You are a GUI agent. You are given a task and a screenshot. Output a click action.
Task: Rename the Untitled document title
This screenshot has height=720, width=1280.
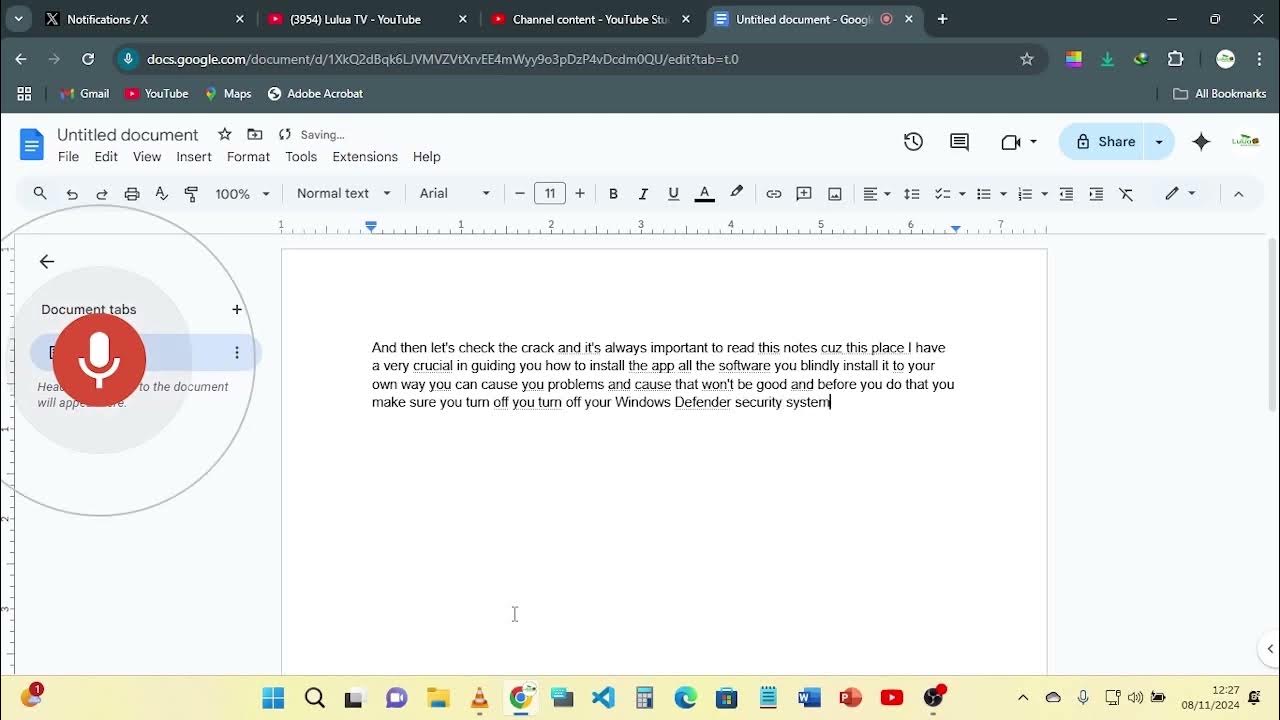(128, 135)
